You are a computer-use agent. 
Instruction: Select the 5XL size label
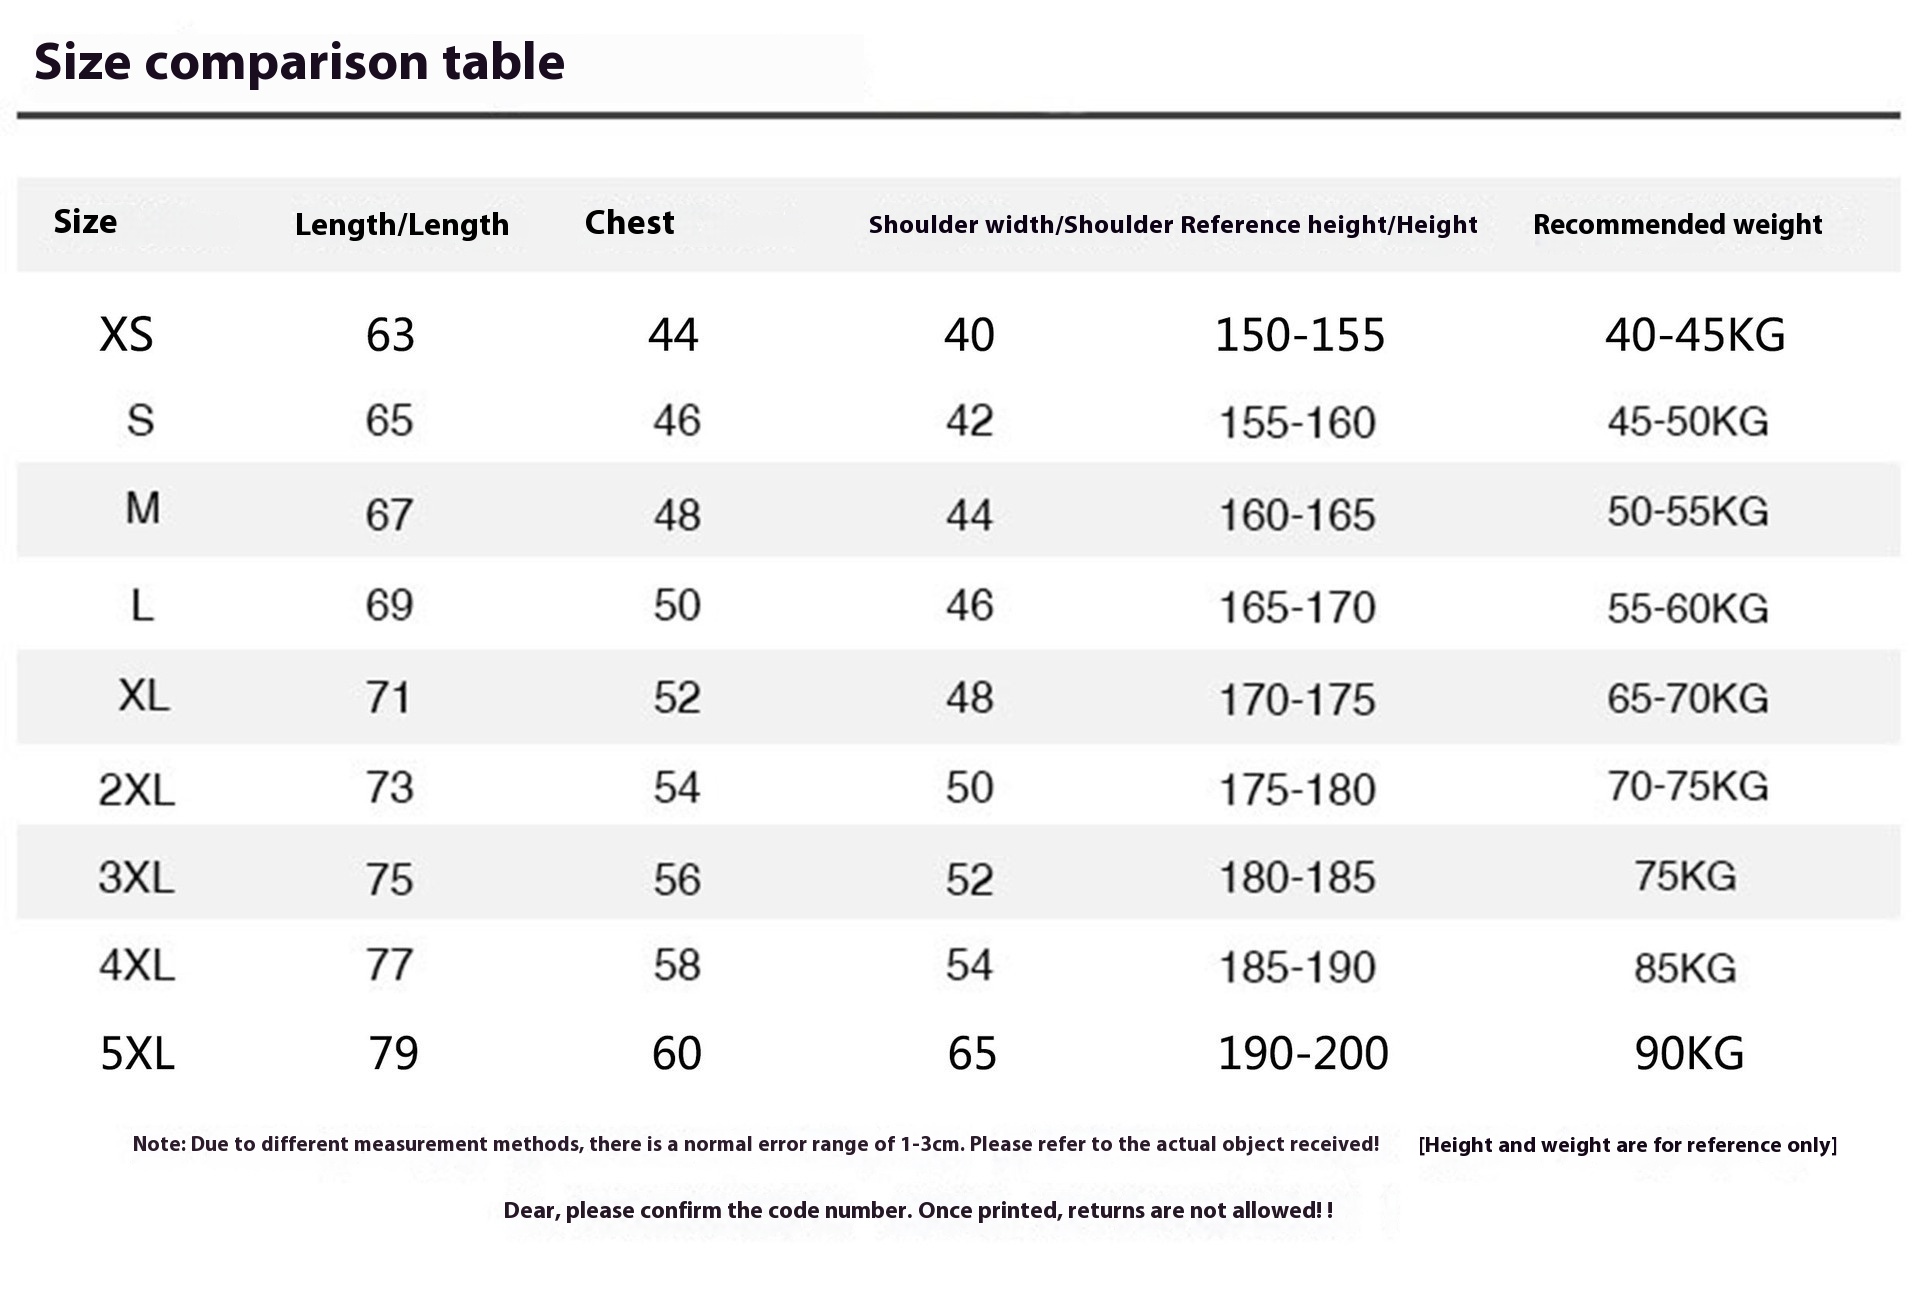tap(137, 1053)
